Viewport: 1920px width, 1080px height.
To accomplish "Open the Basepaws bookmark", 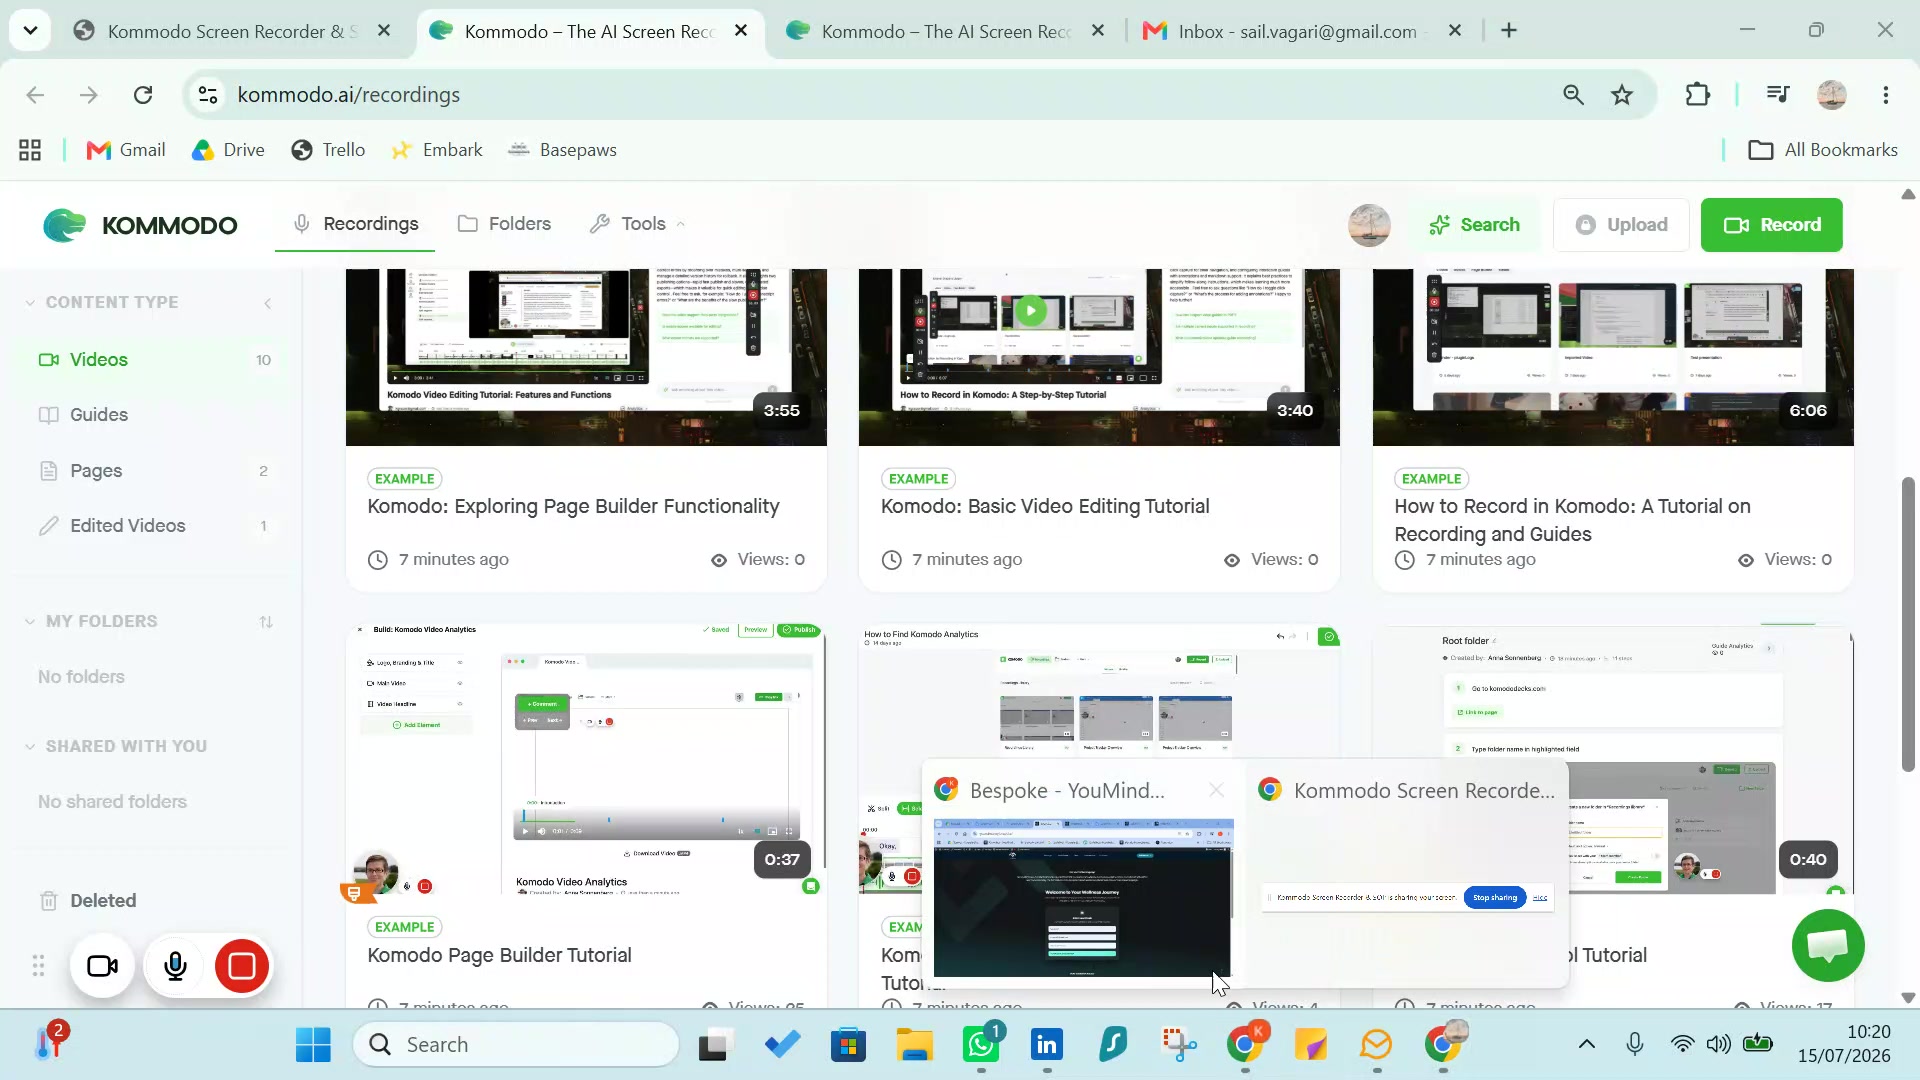I will (x=562, y=150).
